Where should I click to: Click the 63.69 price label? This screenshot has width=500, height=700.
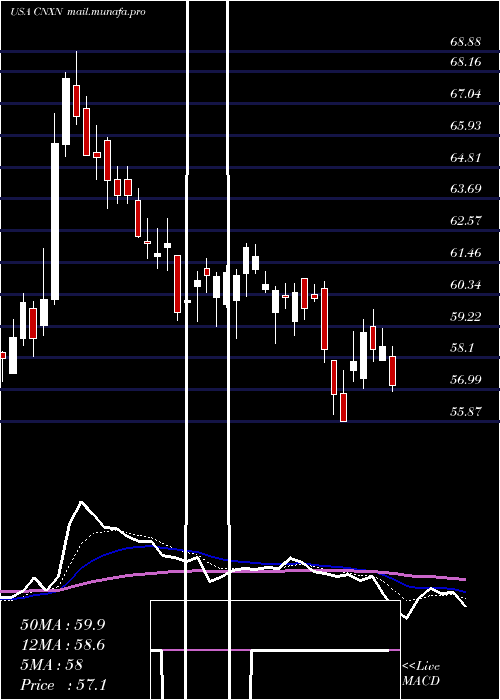click(x=466, y=188)
